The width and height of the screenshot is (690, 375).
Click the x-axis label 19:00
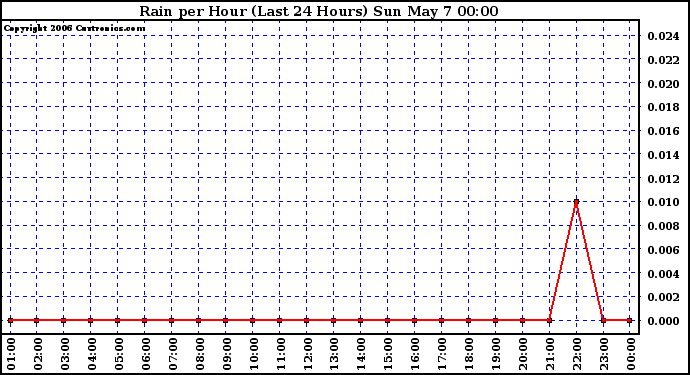[x=496, y=354]
